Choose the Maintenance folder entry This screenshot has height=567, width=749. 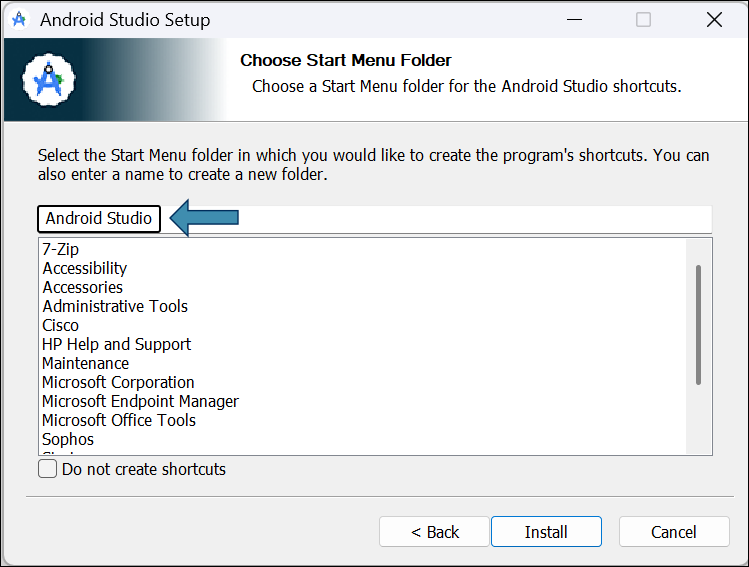coord(86,364)
